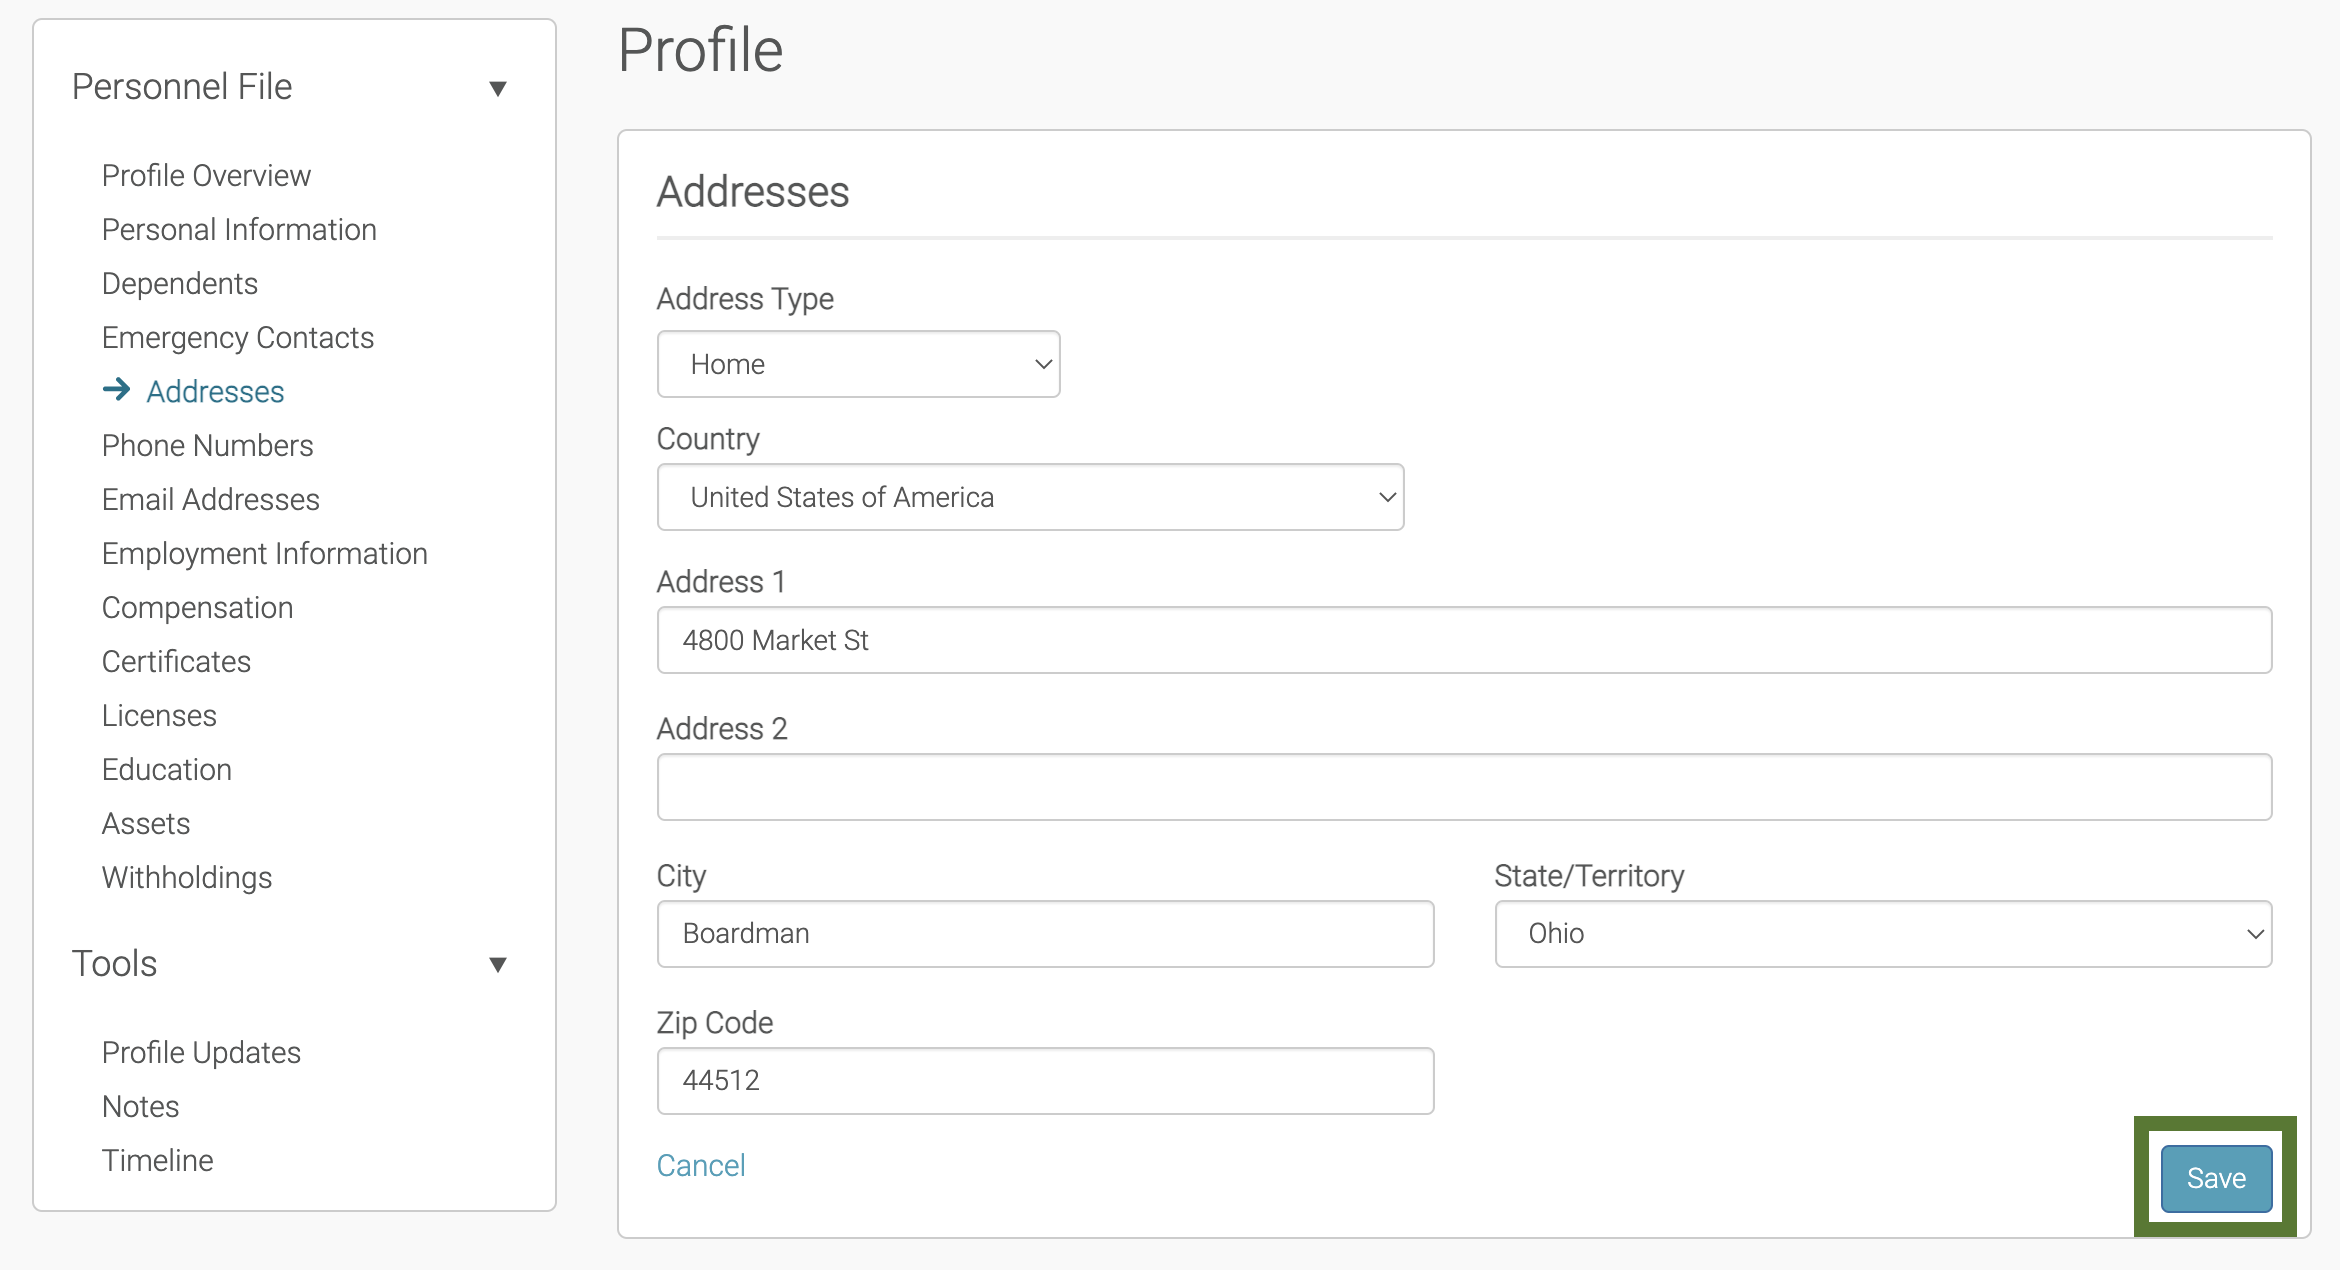Screen dimensions: 2340x1270
Task: Click the arrow icon beside Addresses
Action: coord(118,391)
